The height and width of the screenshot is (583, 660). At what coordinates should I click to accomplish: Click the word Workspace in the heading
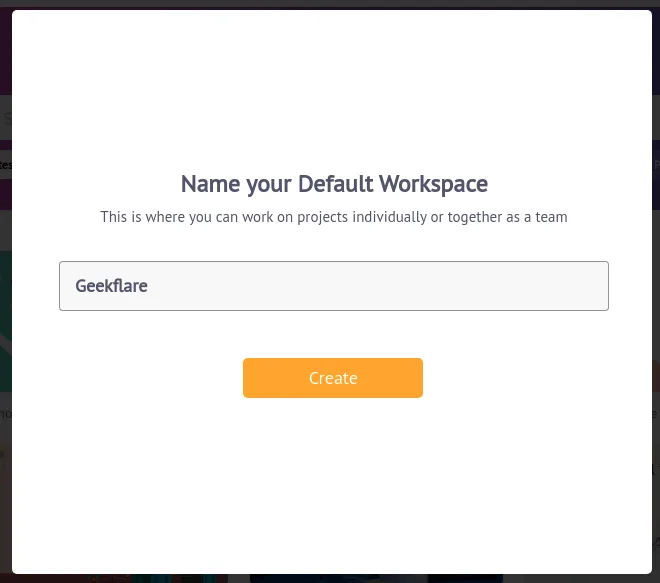[434, 184]
